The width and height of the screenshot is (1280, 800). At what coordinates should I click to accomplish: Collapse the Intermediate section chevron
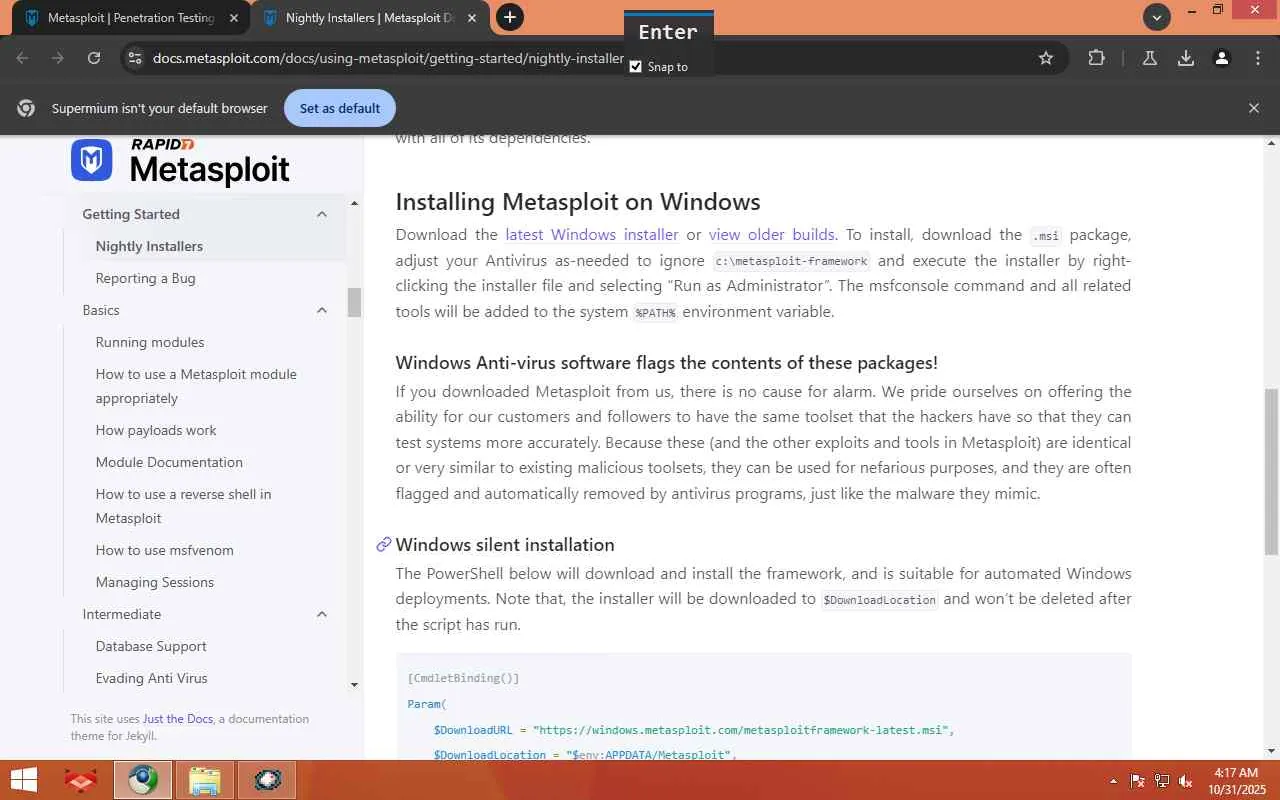[x=322, y=614]
